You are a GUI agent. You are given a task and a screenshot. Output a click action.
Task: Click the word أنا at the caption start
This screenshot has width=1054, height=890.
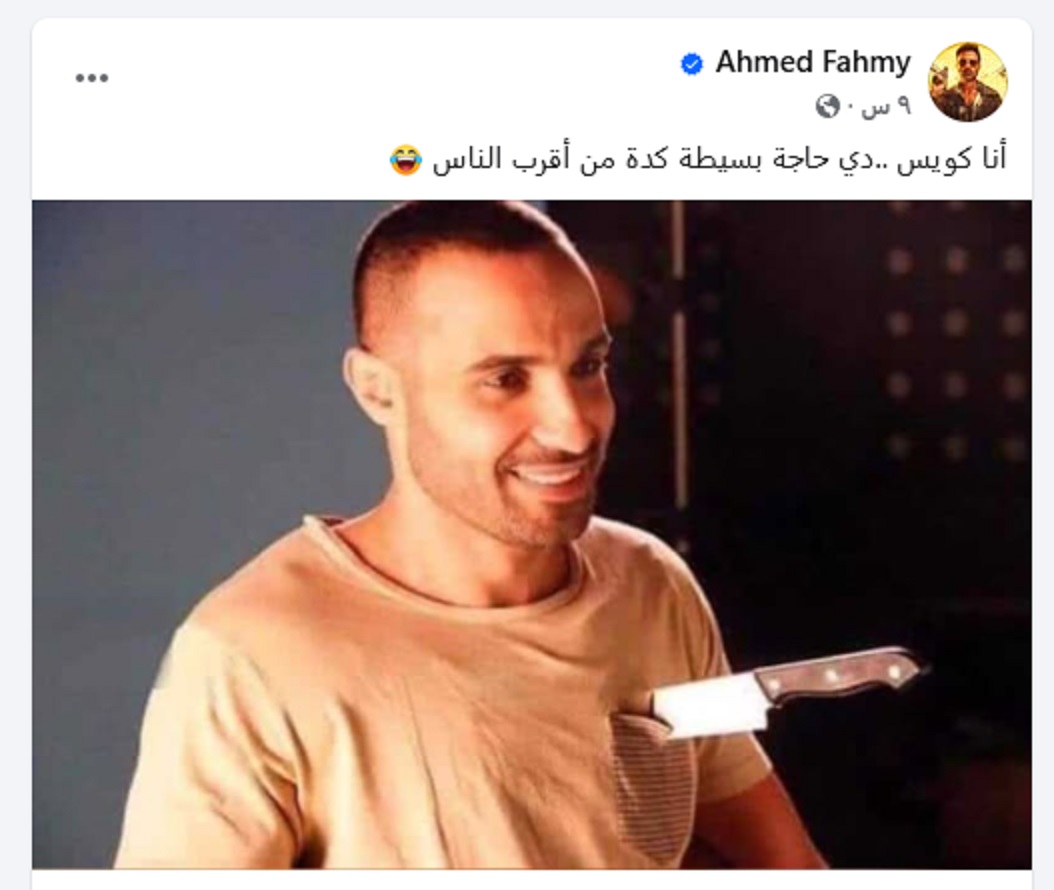coord(990,158)
